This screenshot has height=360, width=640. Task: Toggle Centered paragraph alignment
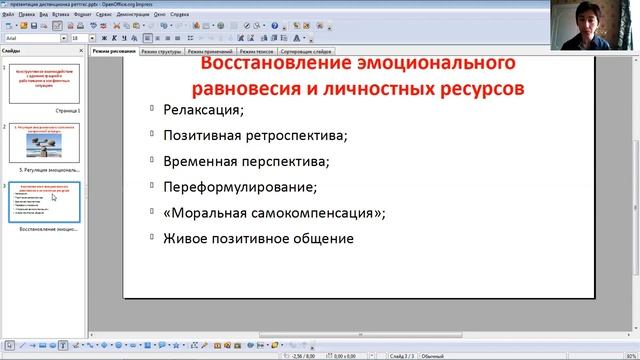click(x=158, y=38)
